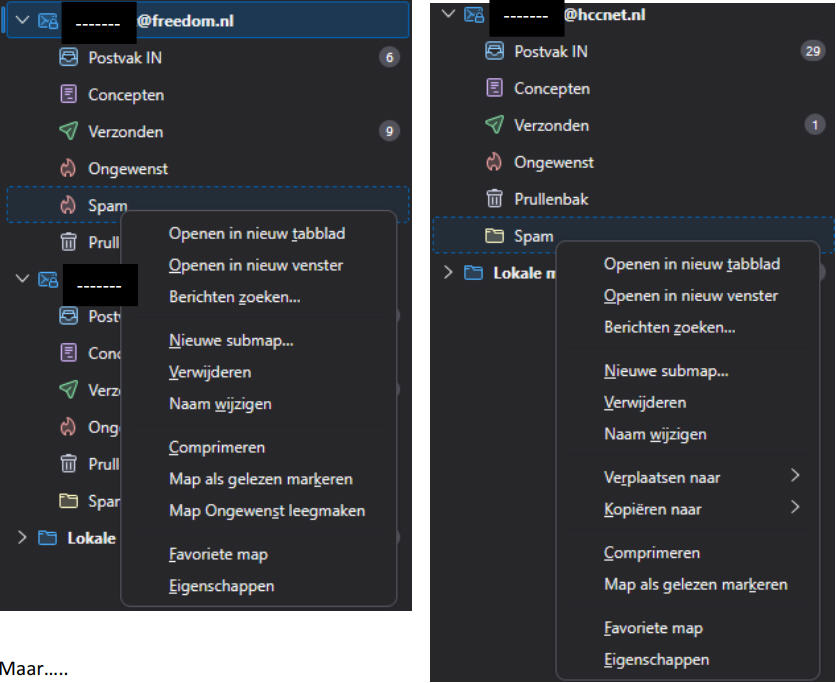Click the unread badge showing 29
The height and width of the screenshot is (683, 836).
[x=812, y=51]
